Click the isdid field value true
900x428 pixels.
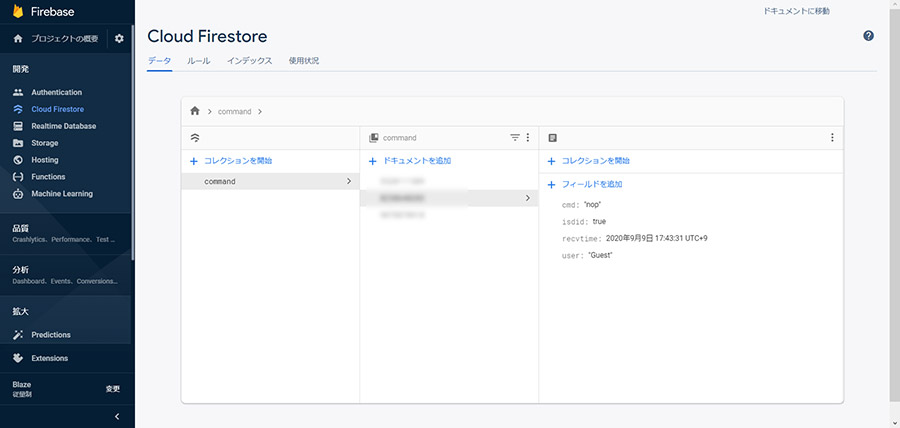pyautogui.click(x=599, y=221)
